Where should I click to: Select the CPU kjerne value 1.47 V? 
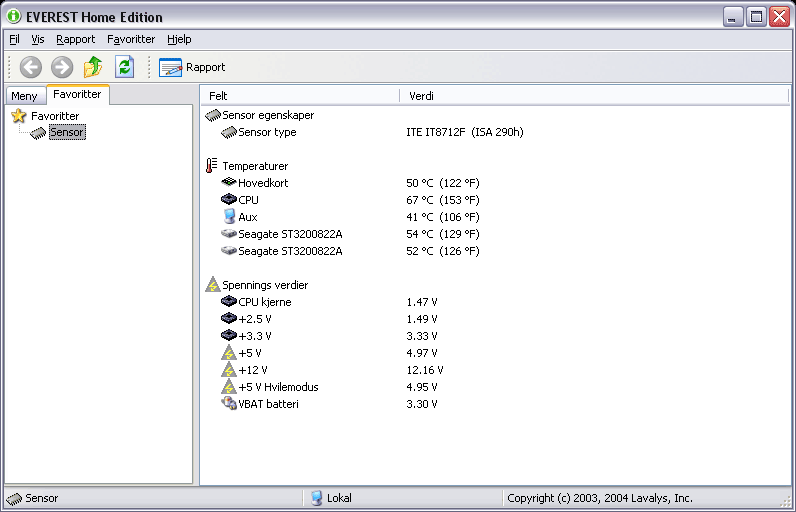click(422, 302)
